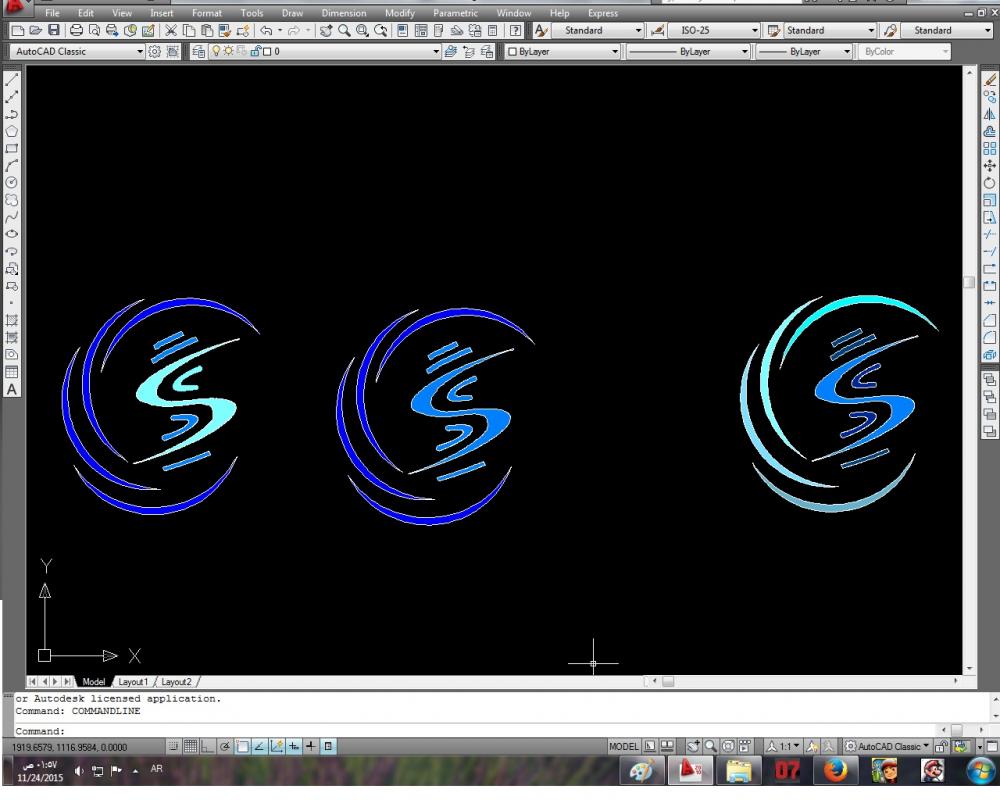Select the Rotate tool
This screenshot has height=800, width=1000.
(x=989, y=183)
